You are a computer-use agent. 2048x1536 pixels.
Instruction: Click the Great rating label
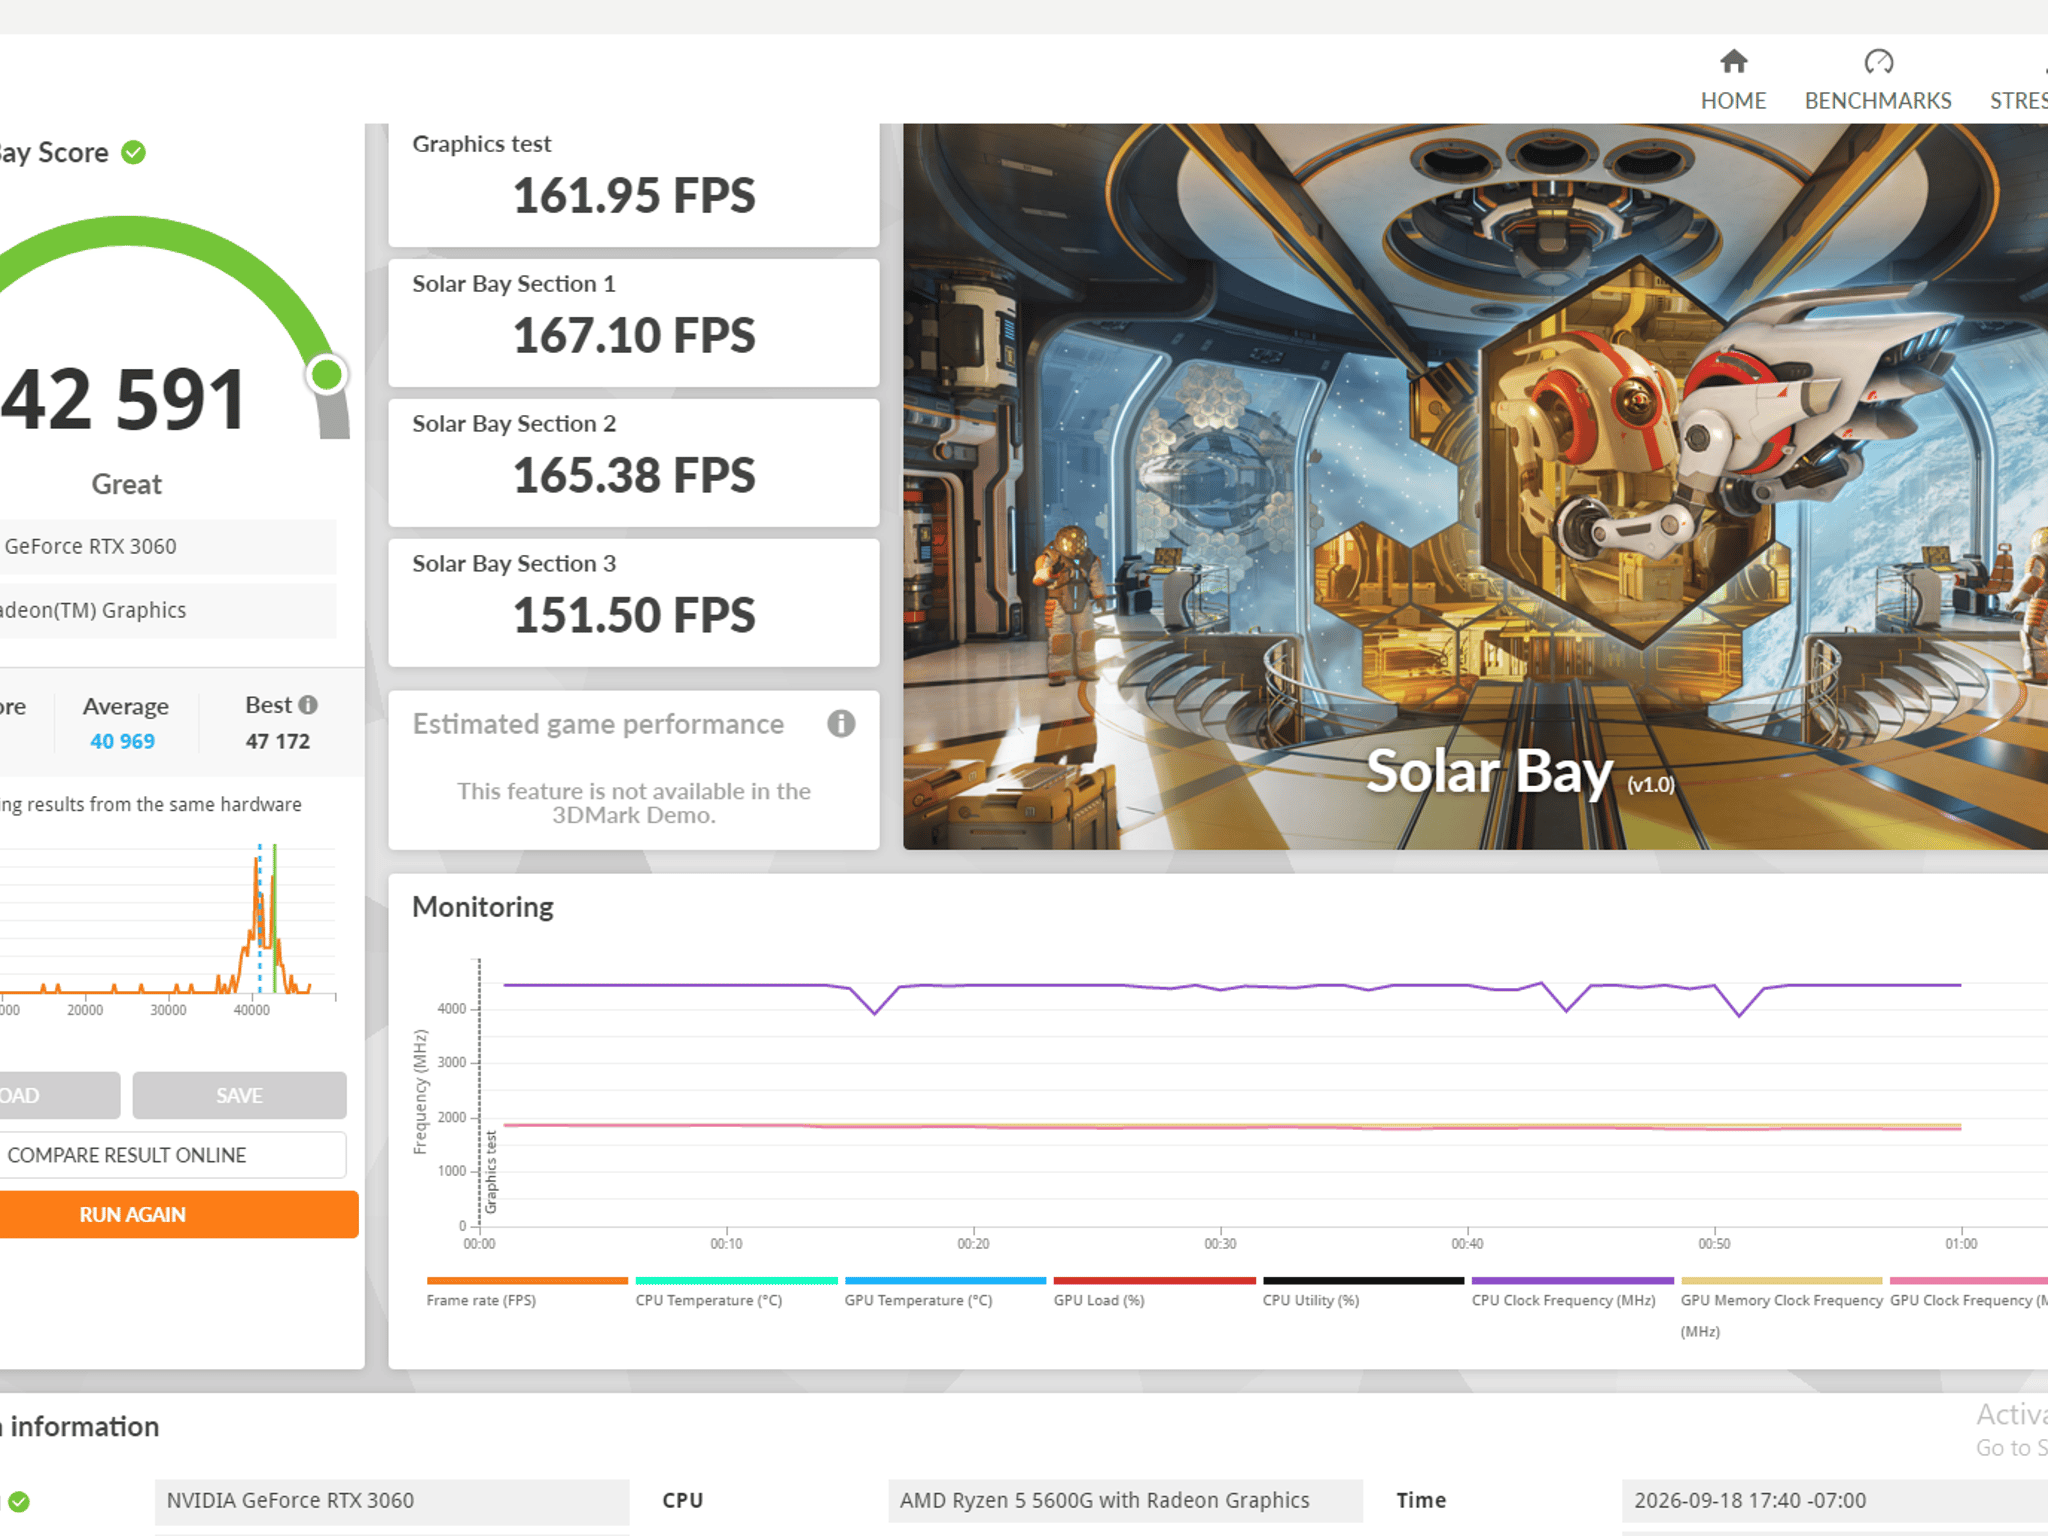click(x=126, y=485)
